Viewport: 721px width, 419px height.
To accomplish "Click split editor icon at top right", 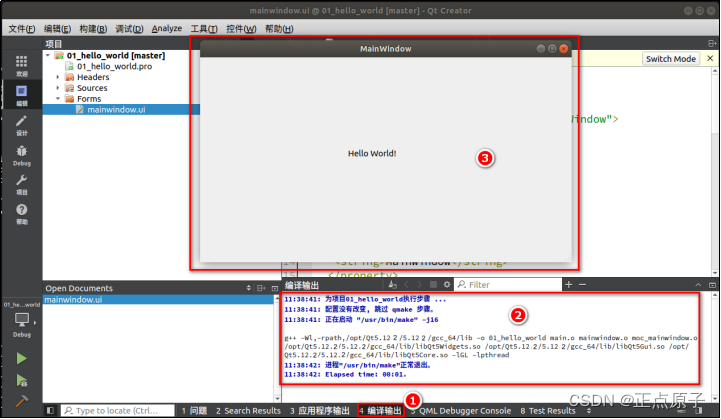I will tap(712, 43).
